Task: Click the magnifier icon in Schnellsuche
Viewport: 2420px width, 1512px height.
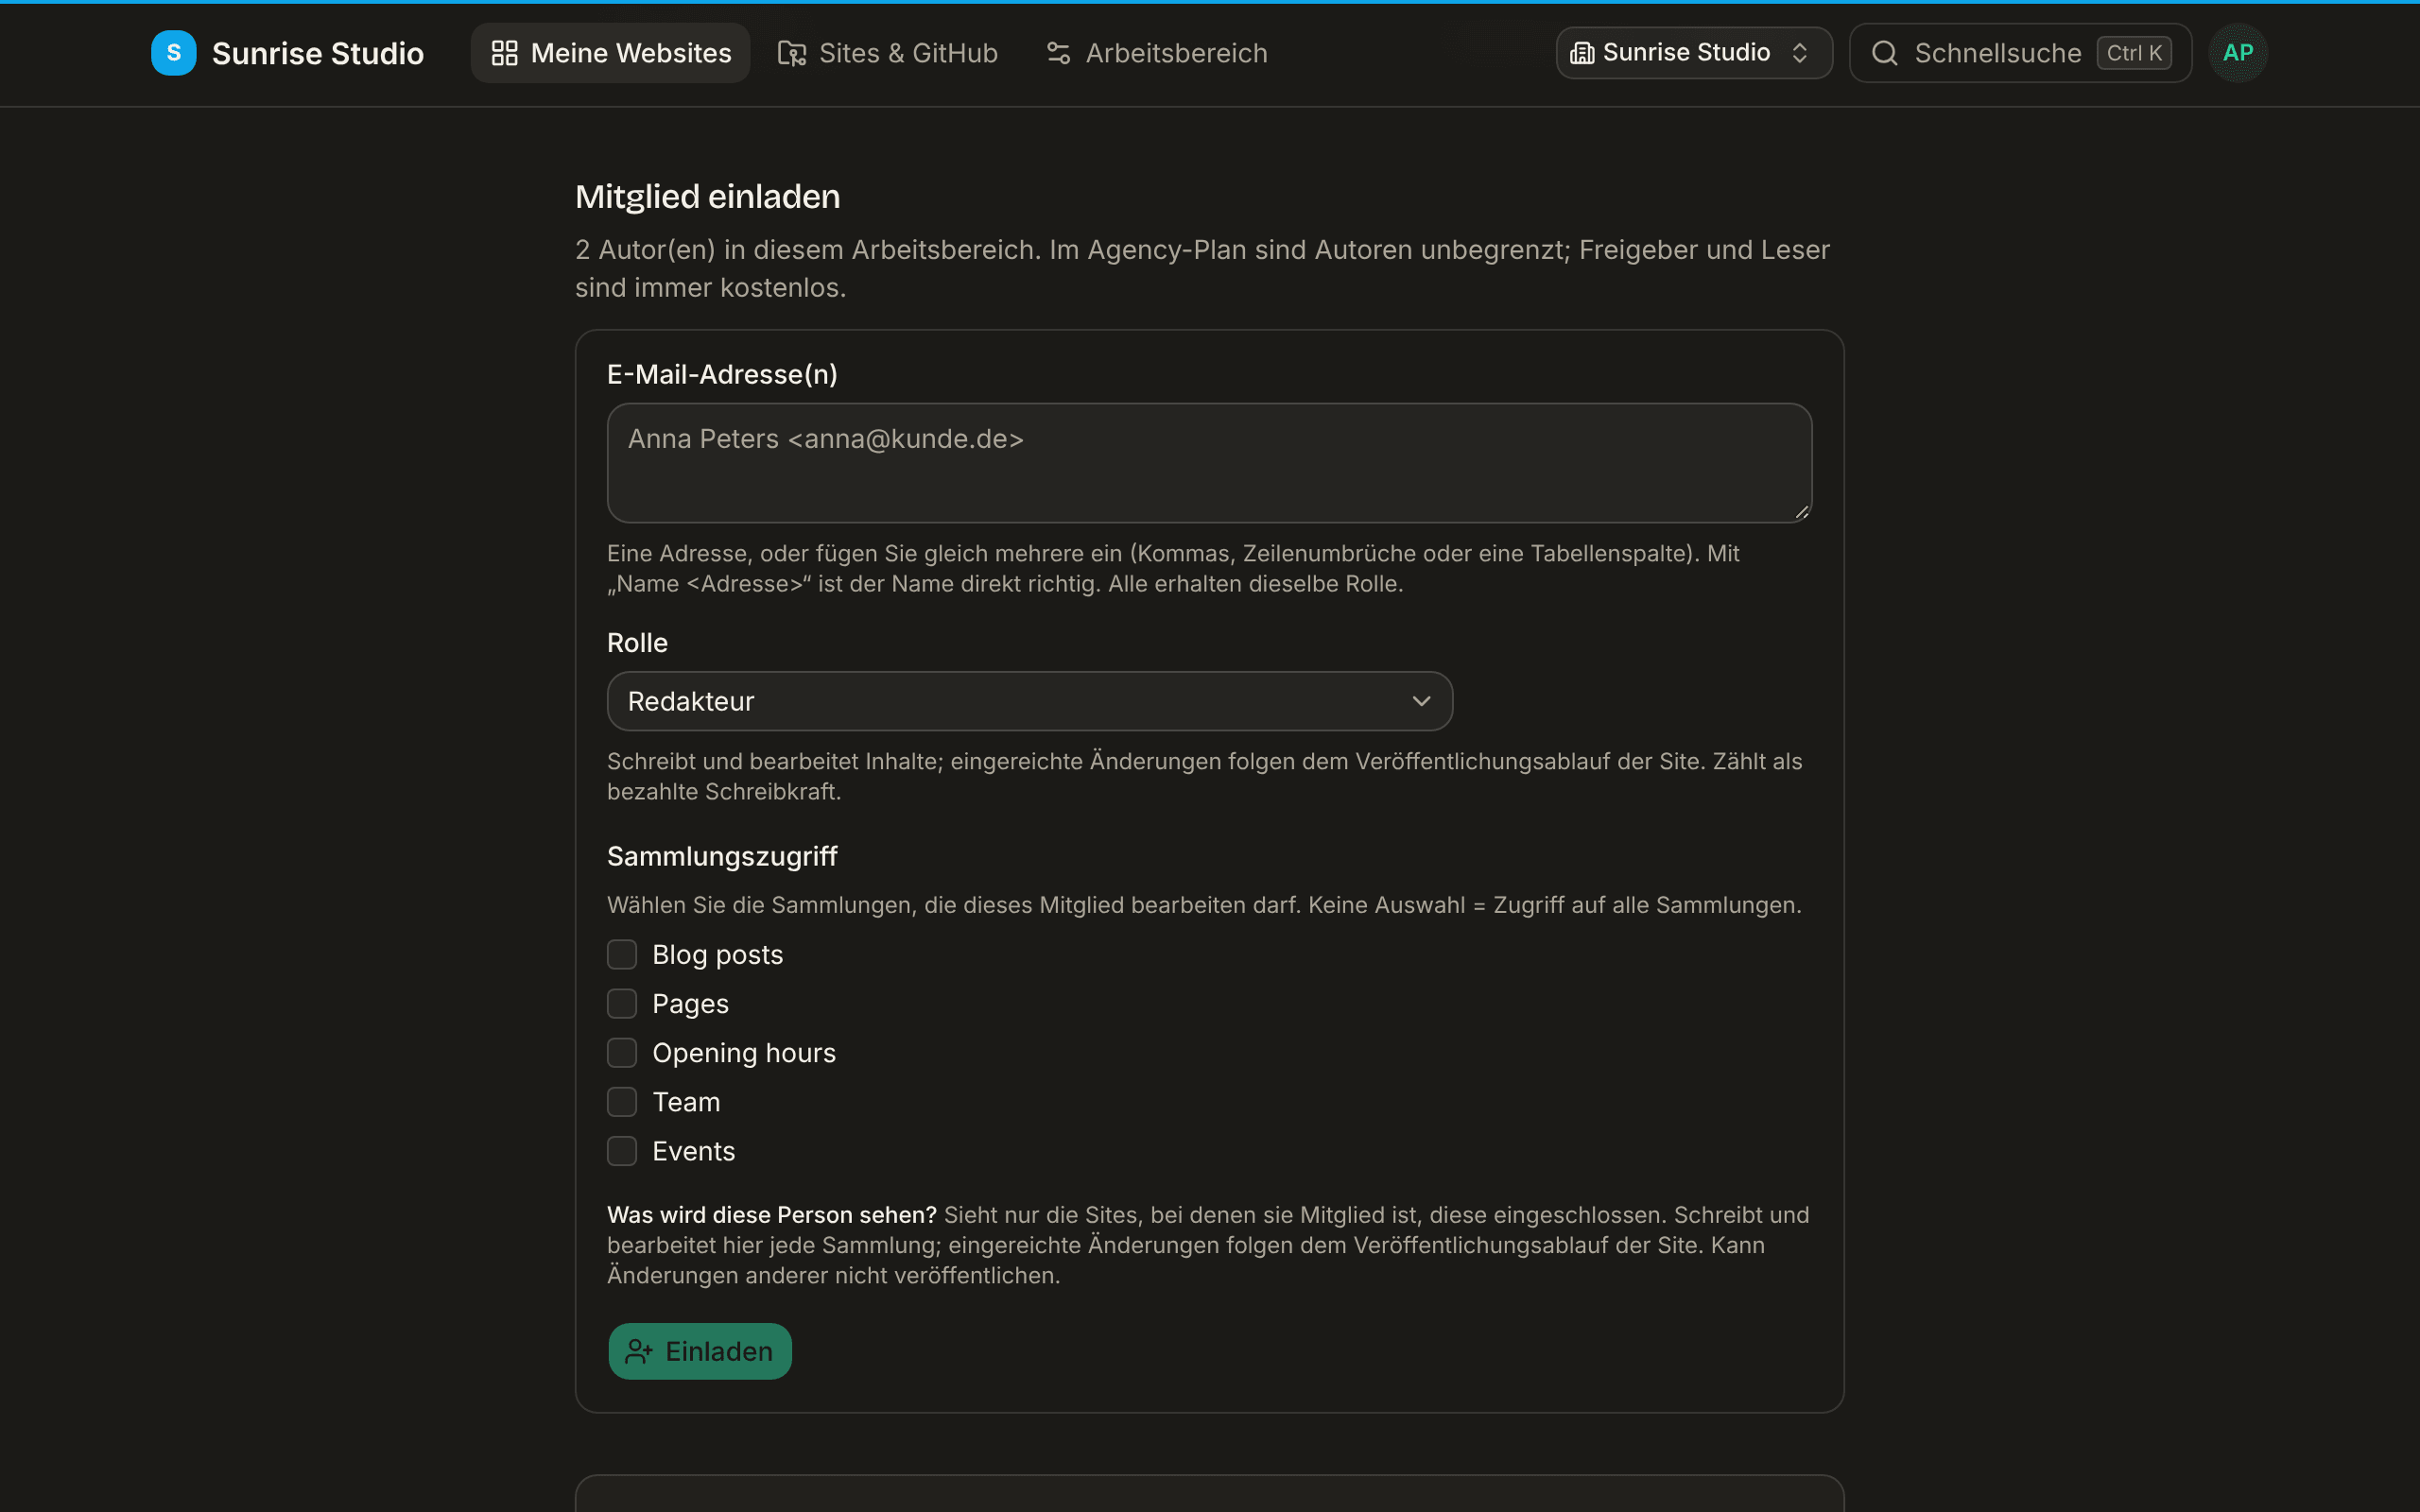Action: coord(1884,53)
